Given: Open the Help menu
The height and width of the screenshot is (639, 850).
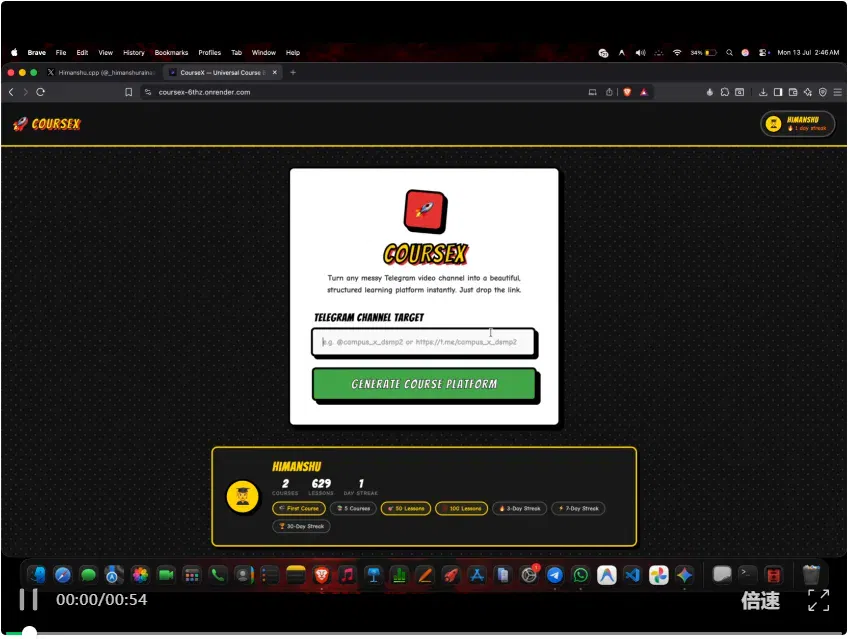Looking at the screenshot, I should pos(293,53).
